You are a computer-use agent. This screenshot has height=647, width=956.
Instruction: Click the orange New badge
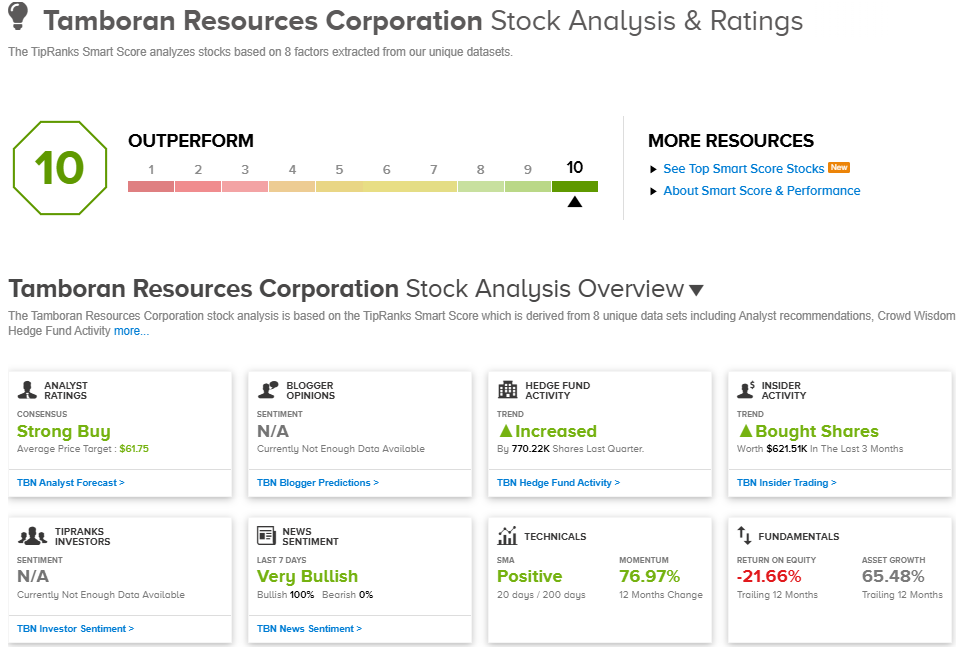[x=839, y=167]
